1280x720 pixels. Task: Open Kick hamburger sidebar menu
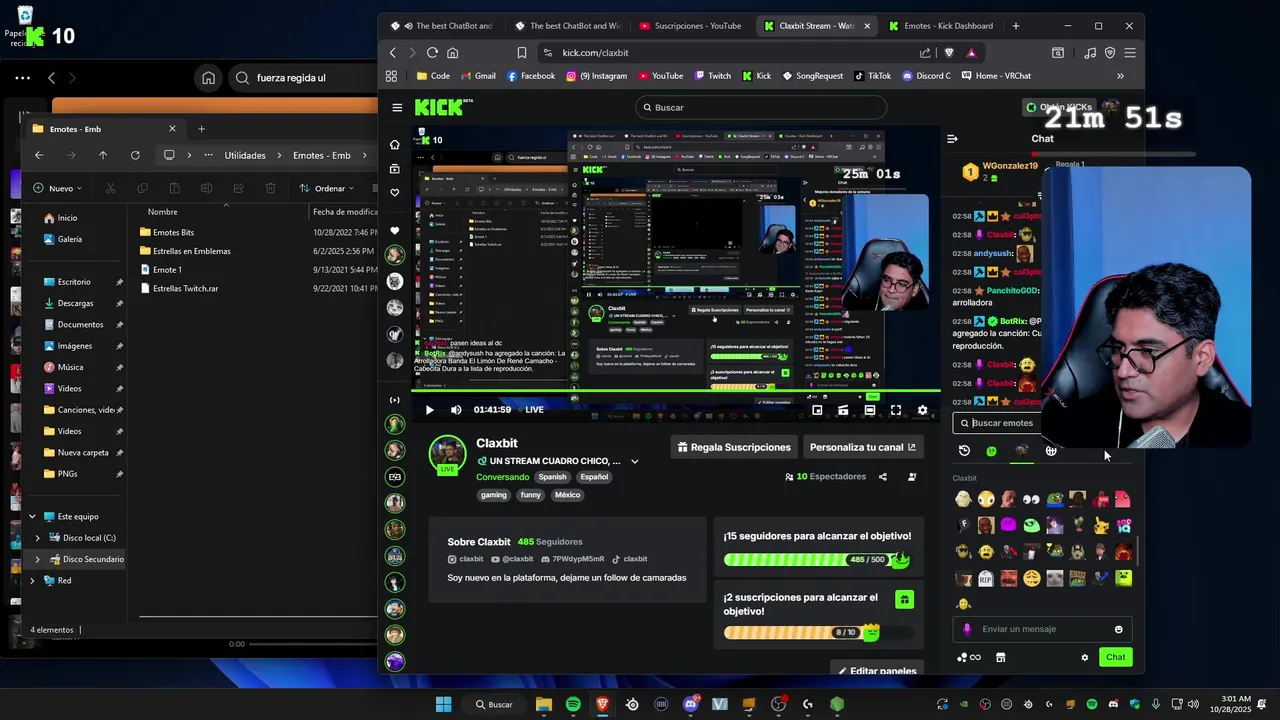point(397,107)
